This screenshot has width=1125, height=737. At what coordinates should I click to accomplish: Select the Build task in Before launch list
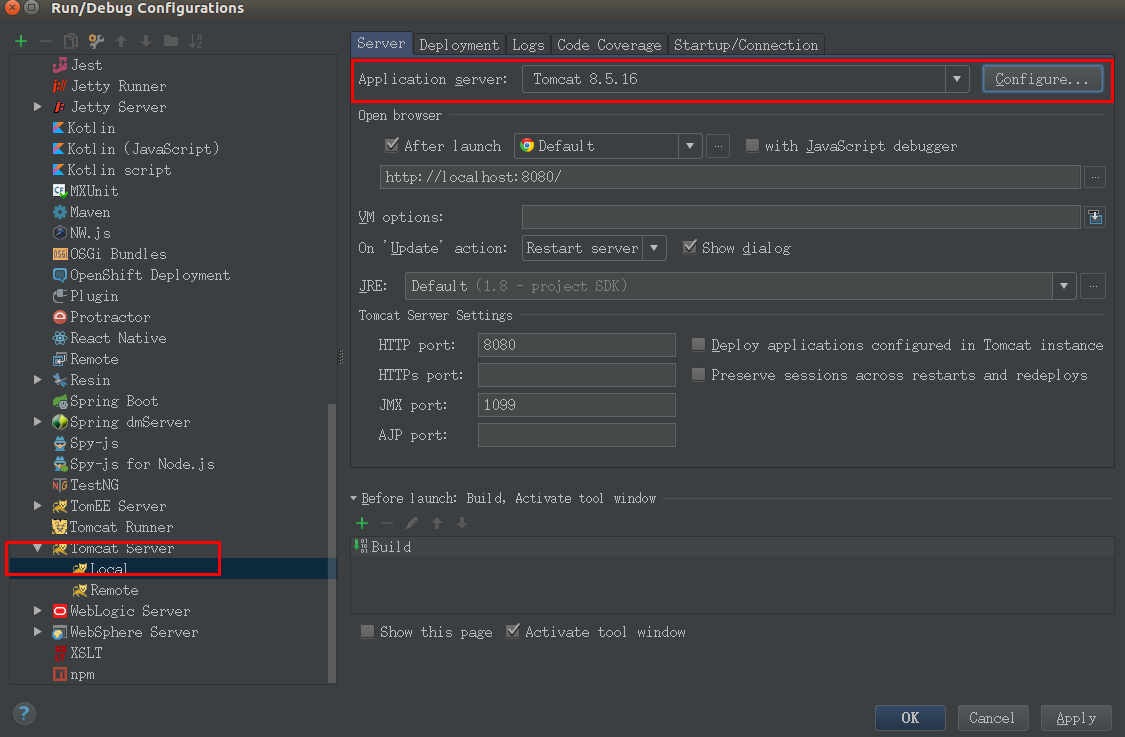733,547
